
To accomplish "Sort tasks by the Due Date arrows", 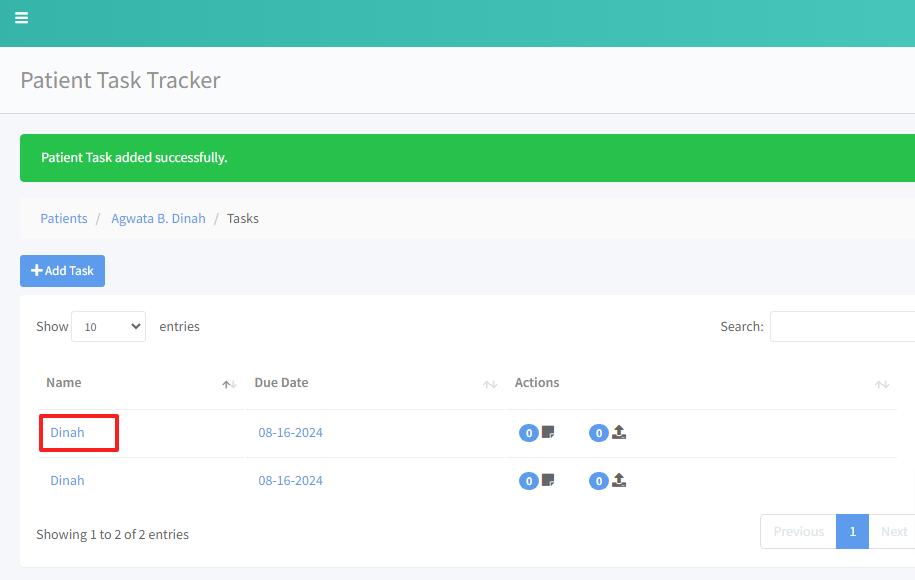I will (x=490, y=384).
